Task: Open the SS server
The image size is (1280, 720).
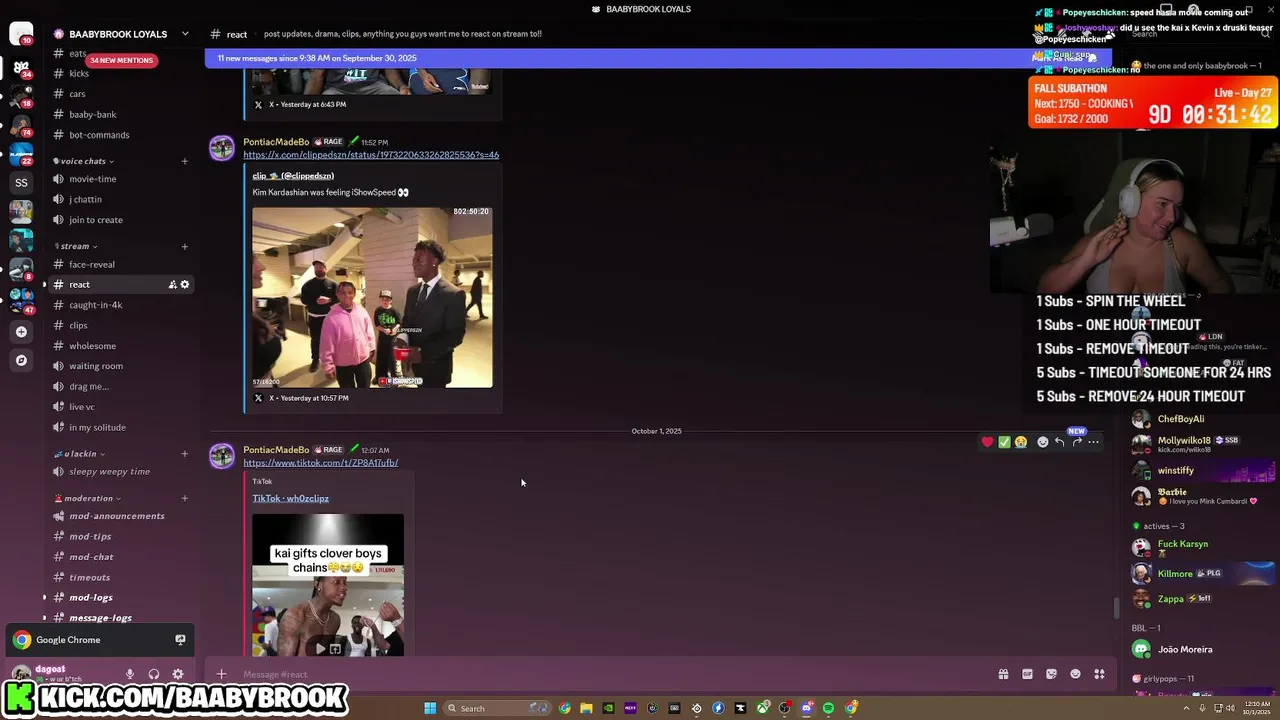Action: (21, 183)
